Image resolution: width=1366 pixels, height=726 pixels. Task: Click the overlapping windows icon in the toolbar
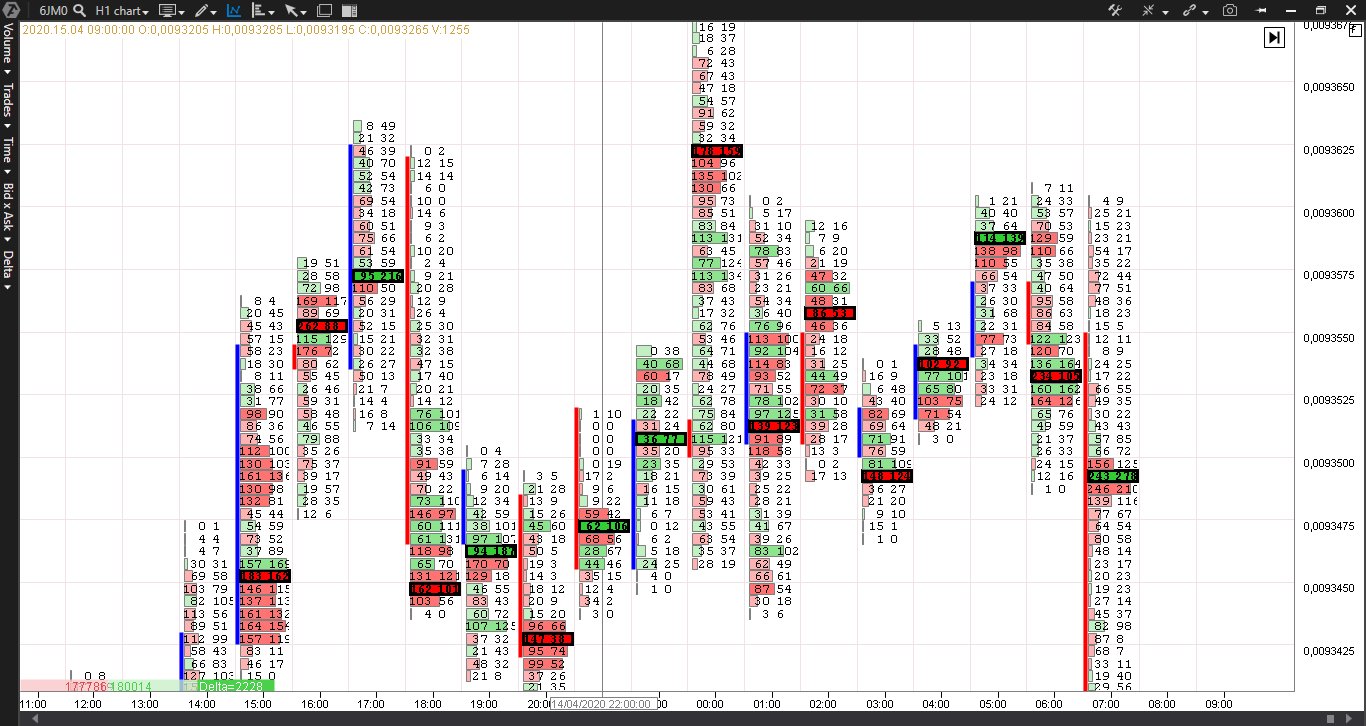324,10
